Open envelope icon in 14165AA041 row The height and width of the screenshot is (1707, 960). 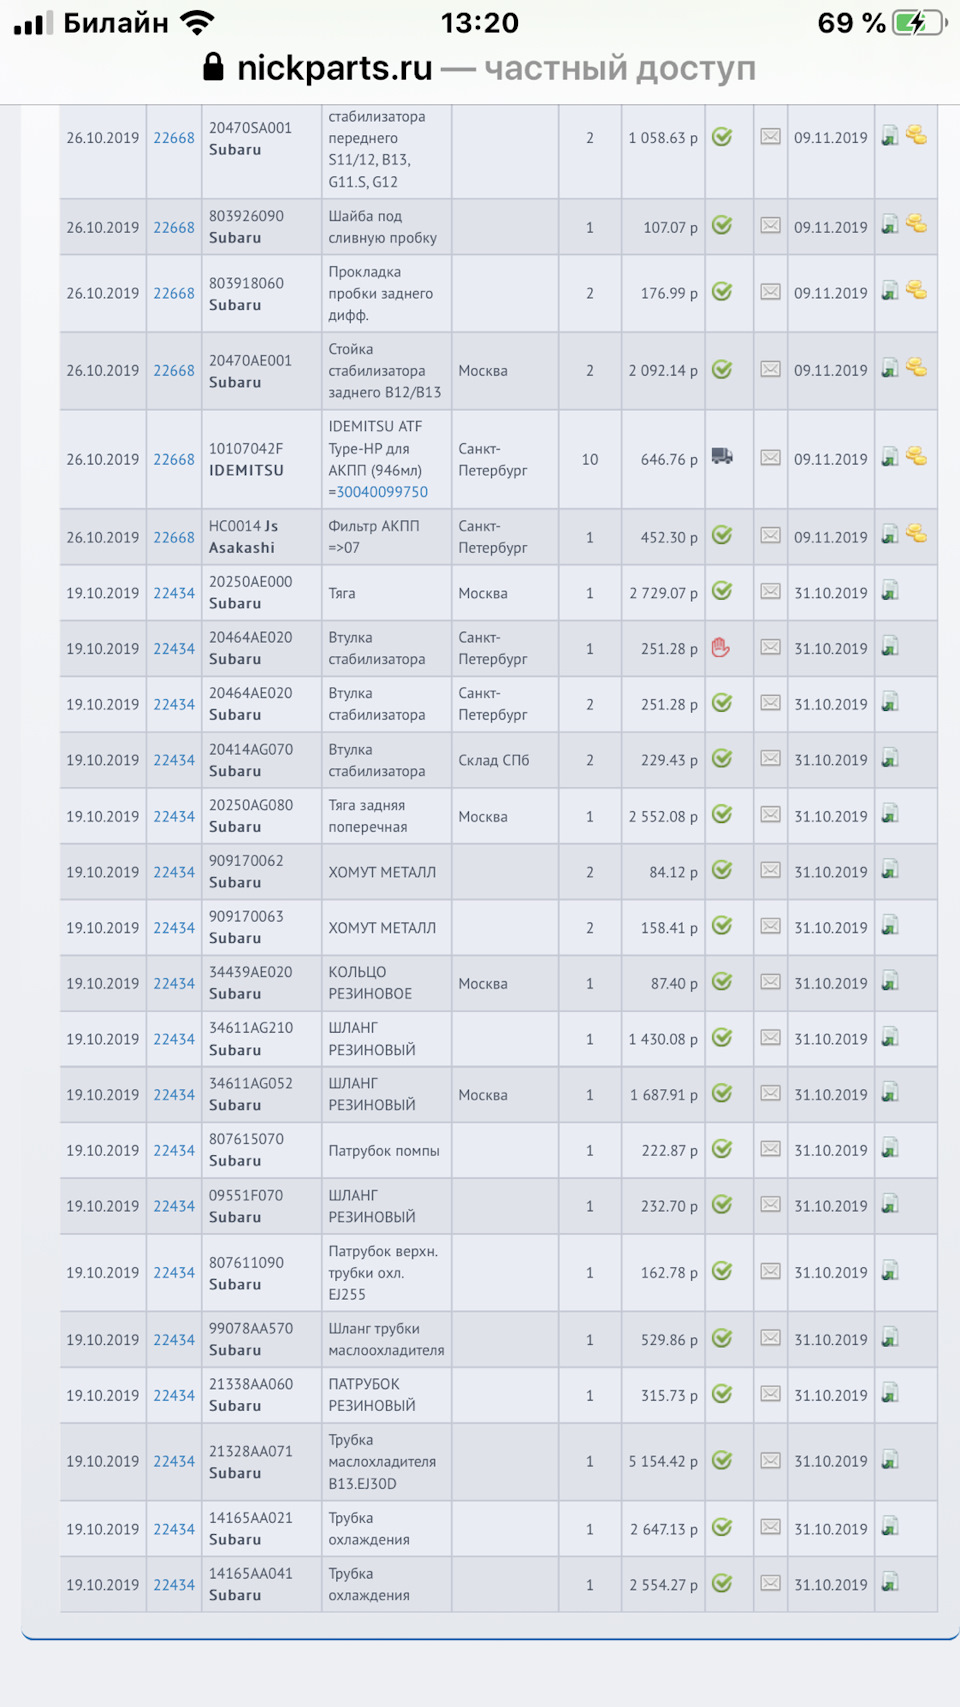(770, 1583)
